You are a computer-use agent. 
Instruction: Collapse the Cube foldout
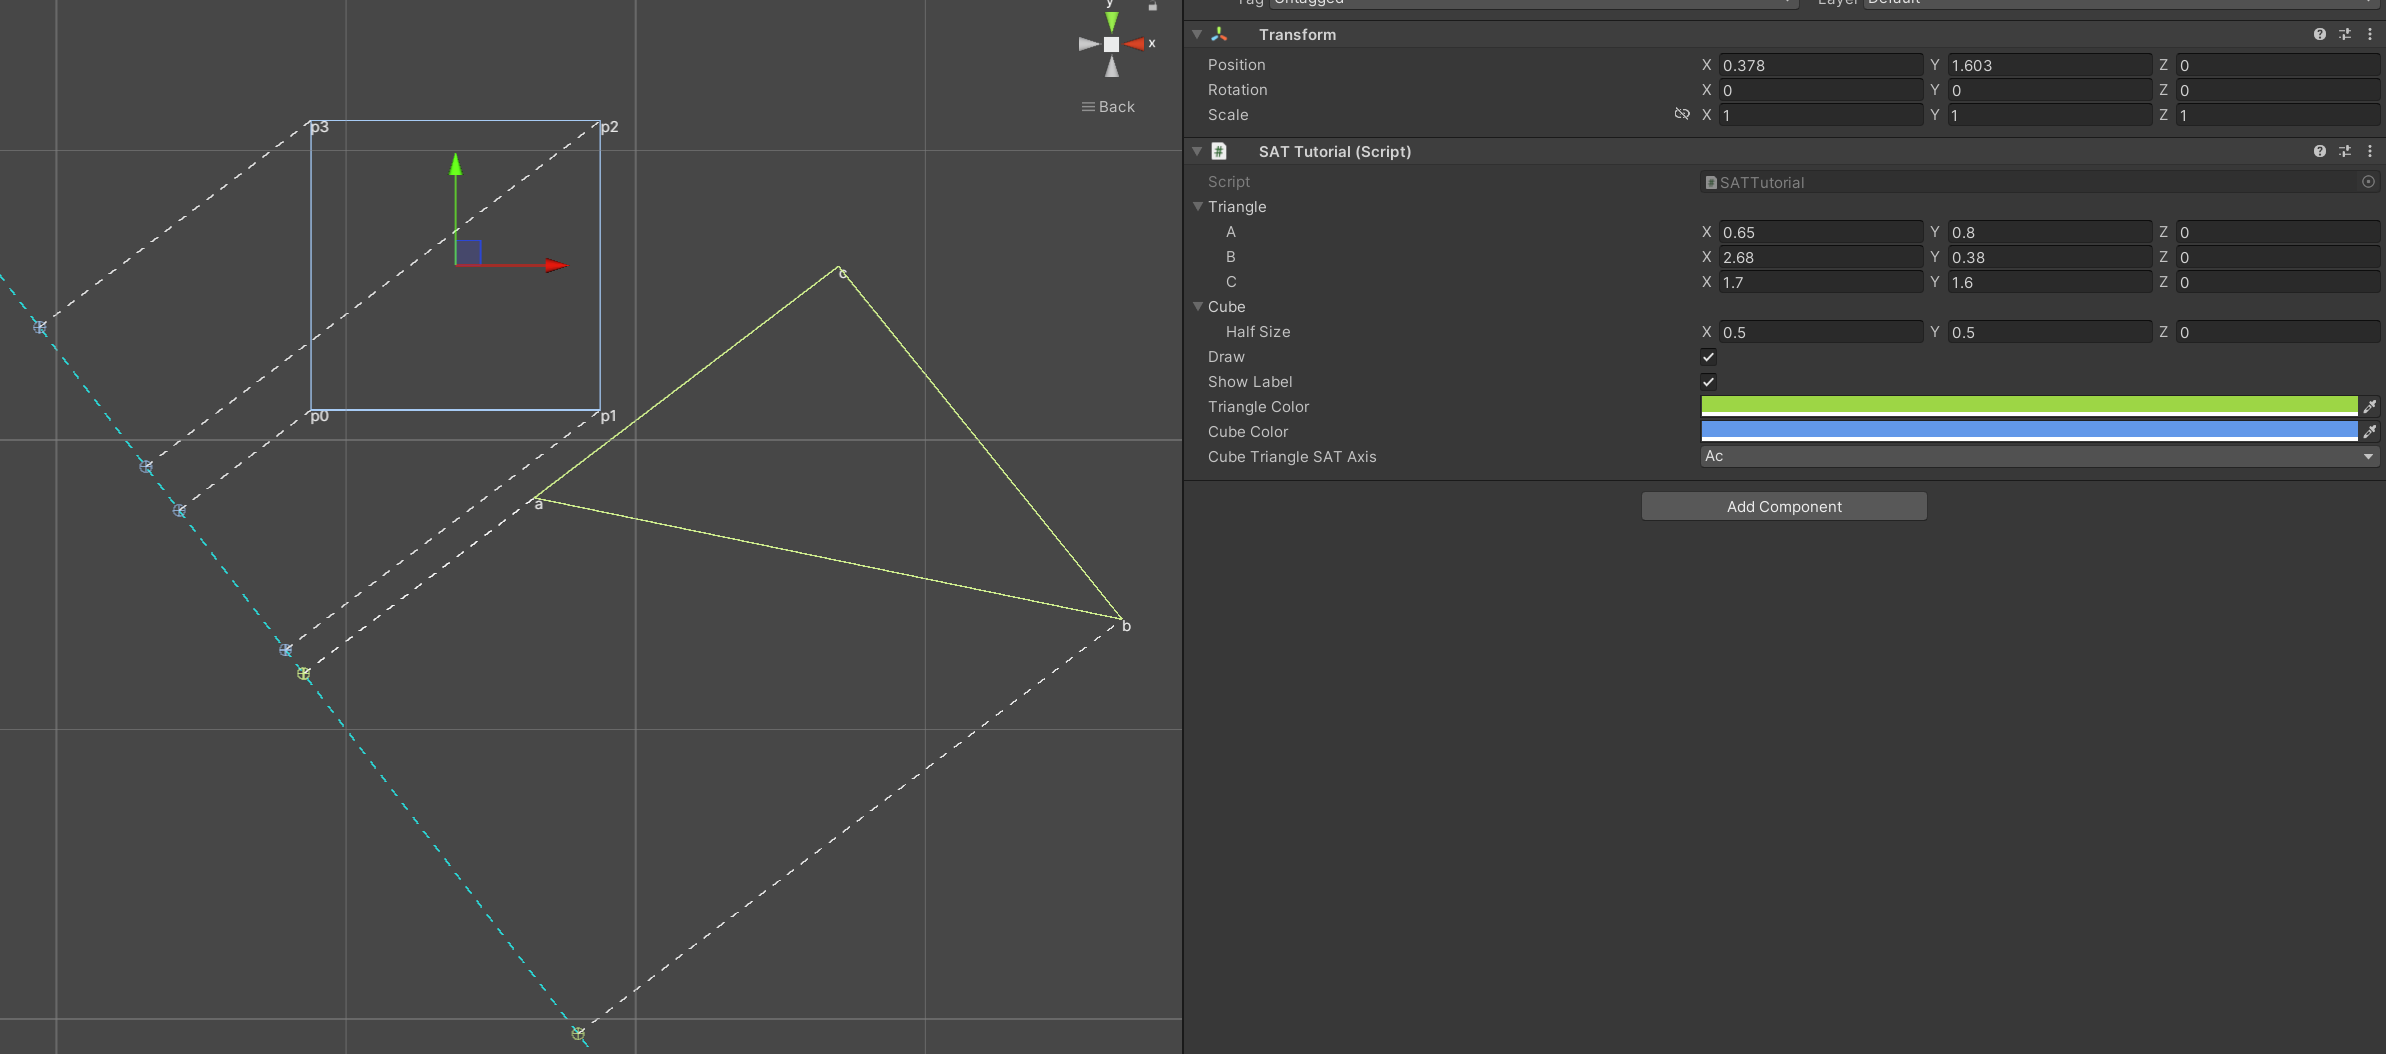[1198, 307]
